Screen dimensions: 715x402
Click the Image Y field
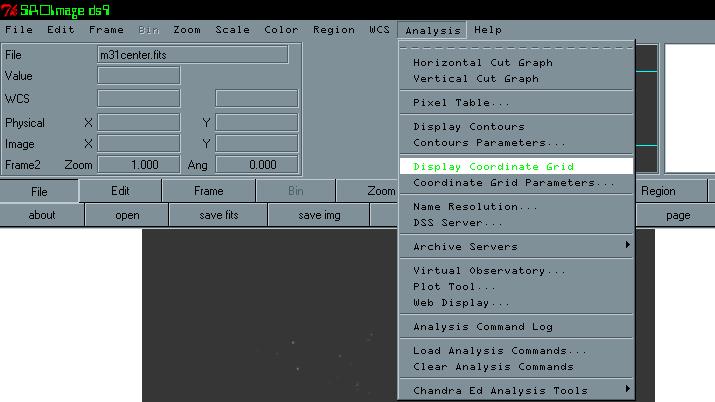tap(257, 144)
